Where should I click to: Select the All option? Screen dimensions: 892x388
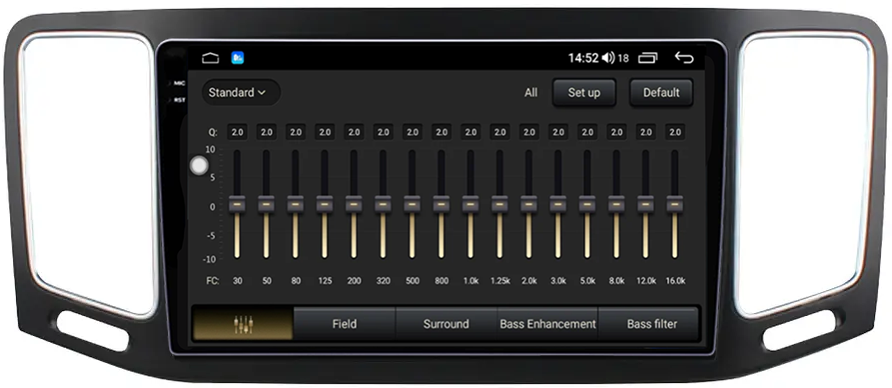click(531, 92)
